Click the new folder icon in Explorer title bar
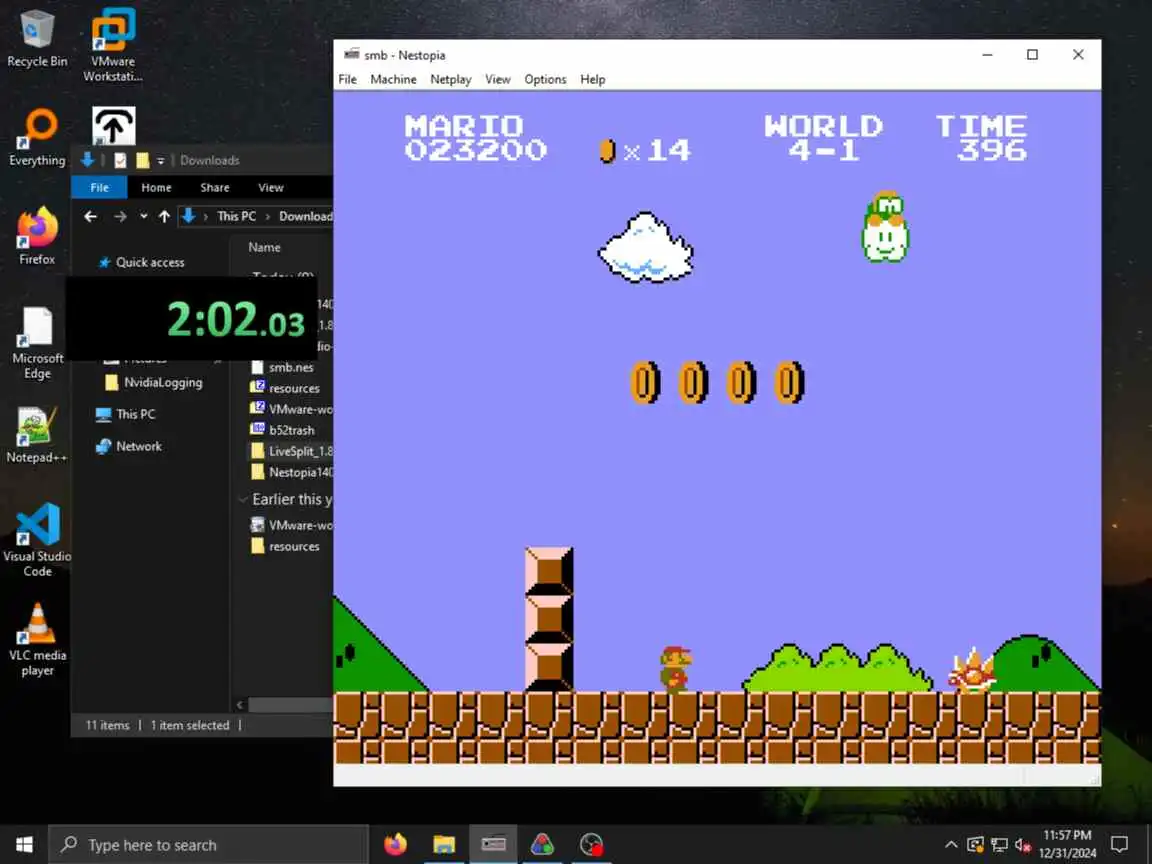Viewport: 1152px width, 864px height. tap(143, 160)
